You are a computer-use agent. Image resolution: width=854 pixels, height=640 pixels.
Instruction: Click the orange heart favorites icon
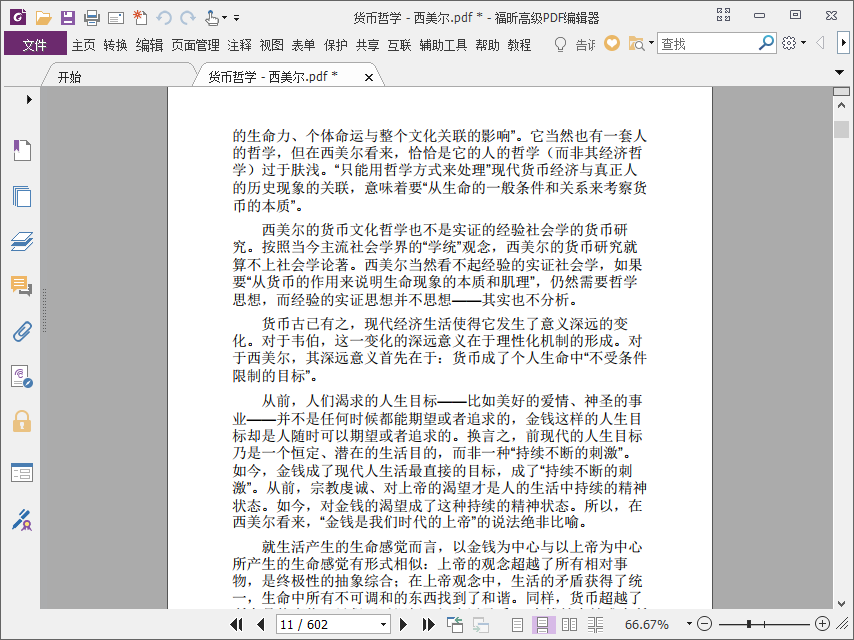[612, 44]
